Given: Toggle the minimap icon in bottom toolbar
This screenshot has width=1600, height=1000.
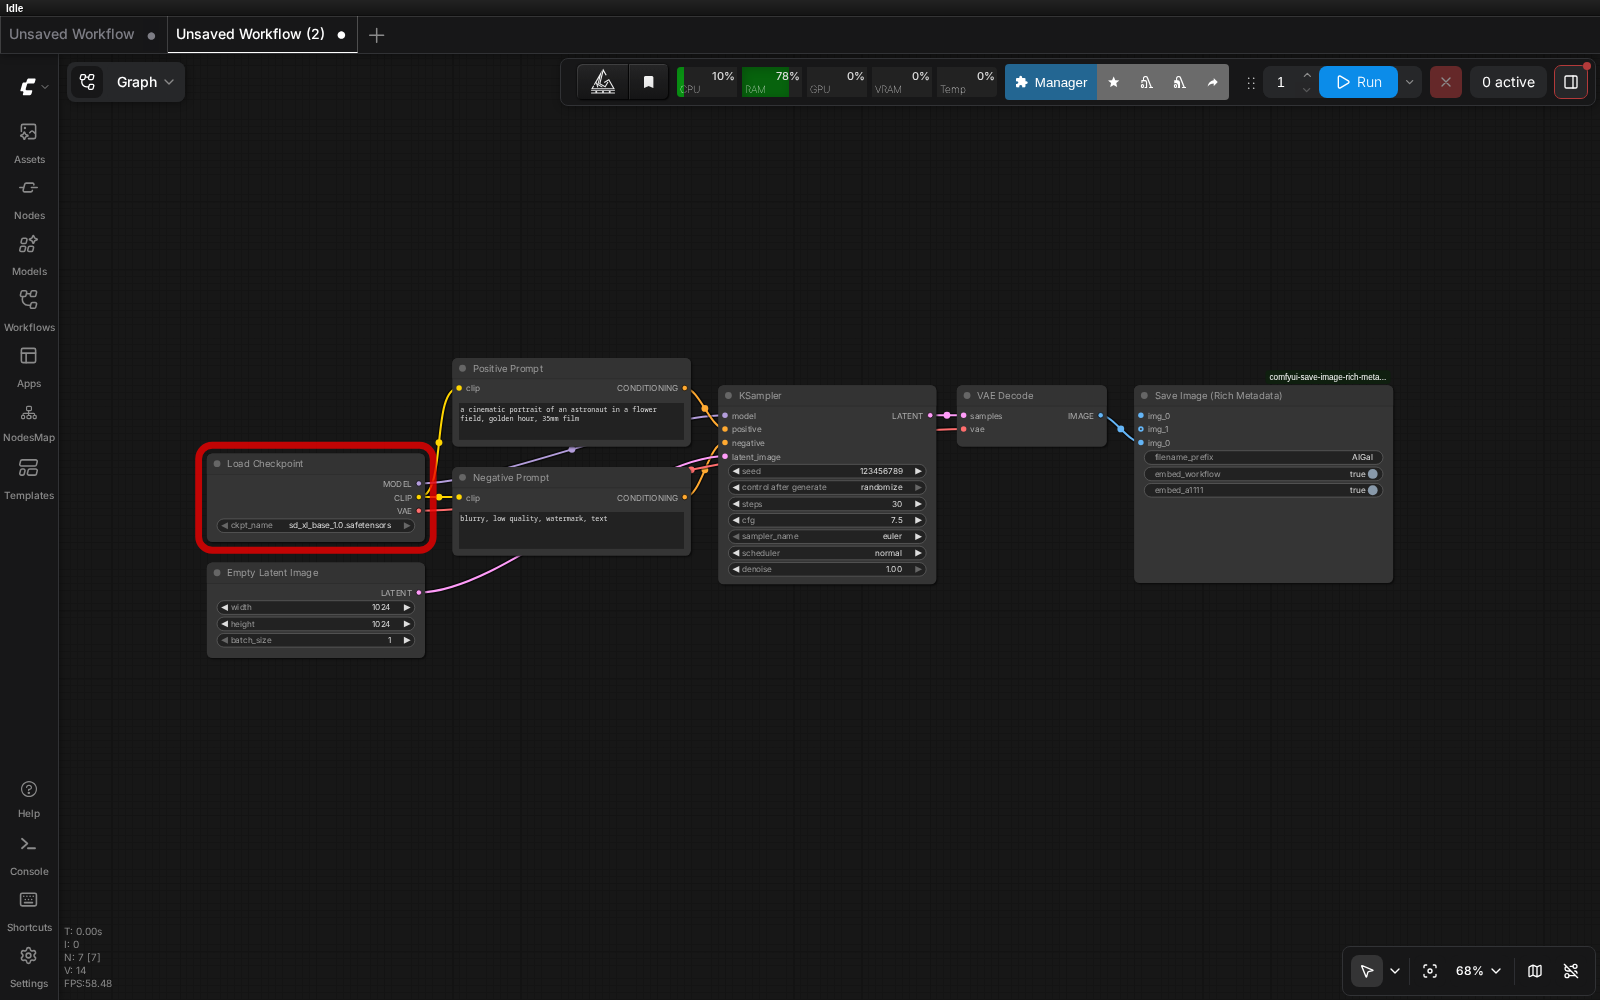Looking at the screenshot, I should click(x=1535, y=971).
